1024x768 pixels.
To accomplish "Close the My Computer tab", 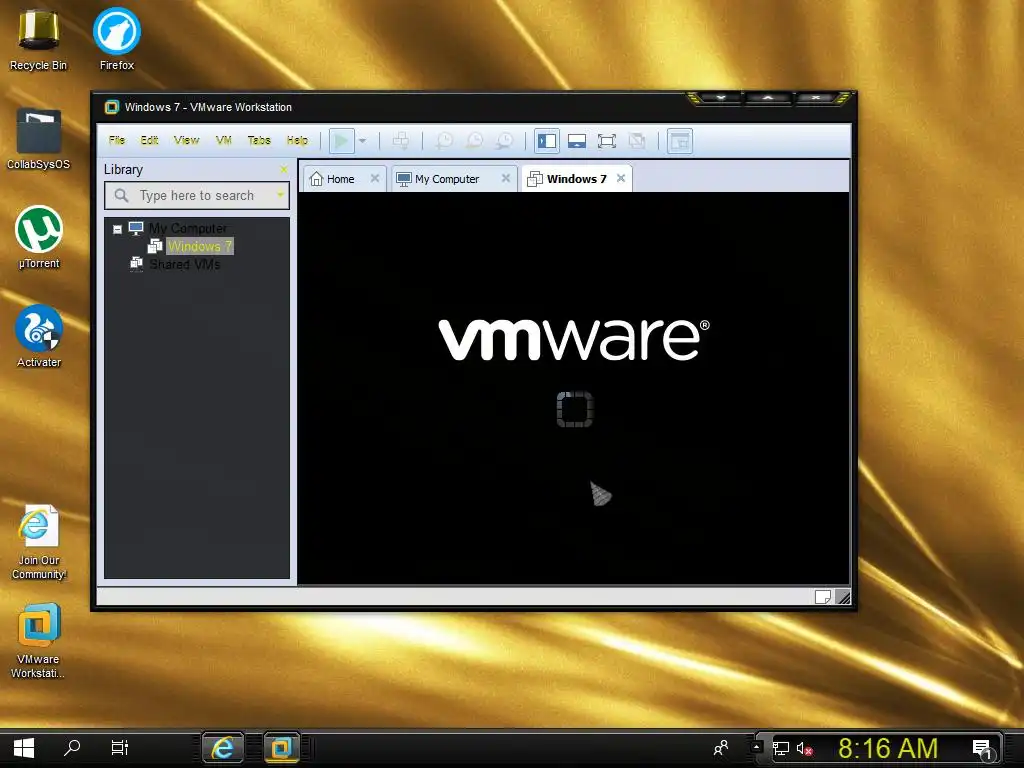I will 505,178.
